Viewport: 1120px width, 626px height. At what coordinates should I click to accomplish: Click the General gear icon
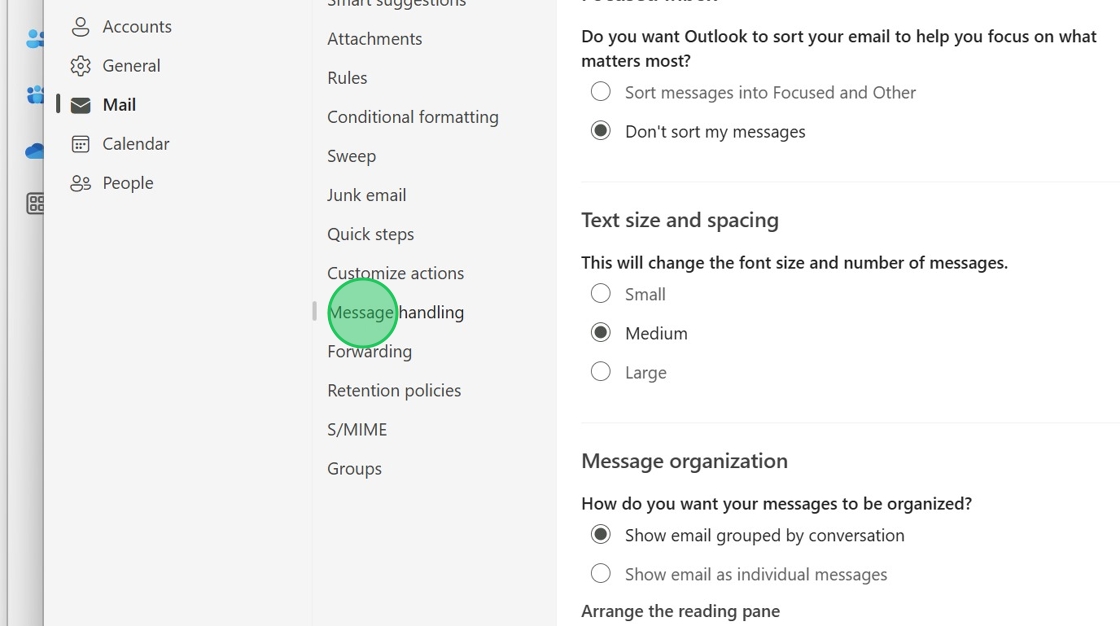(x=81, y=66)
